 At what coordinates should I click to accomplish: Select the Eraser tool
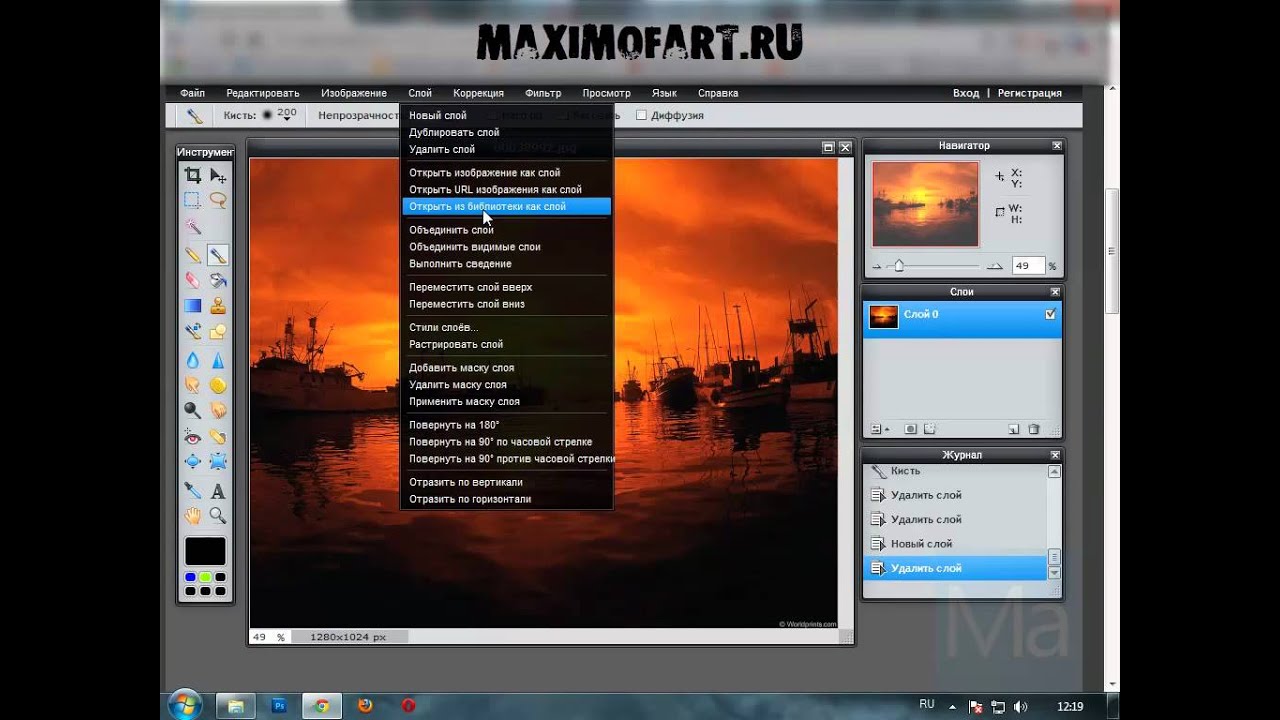(x=193, y=280)
